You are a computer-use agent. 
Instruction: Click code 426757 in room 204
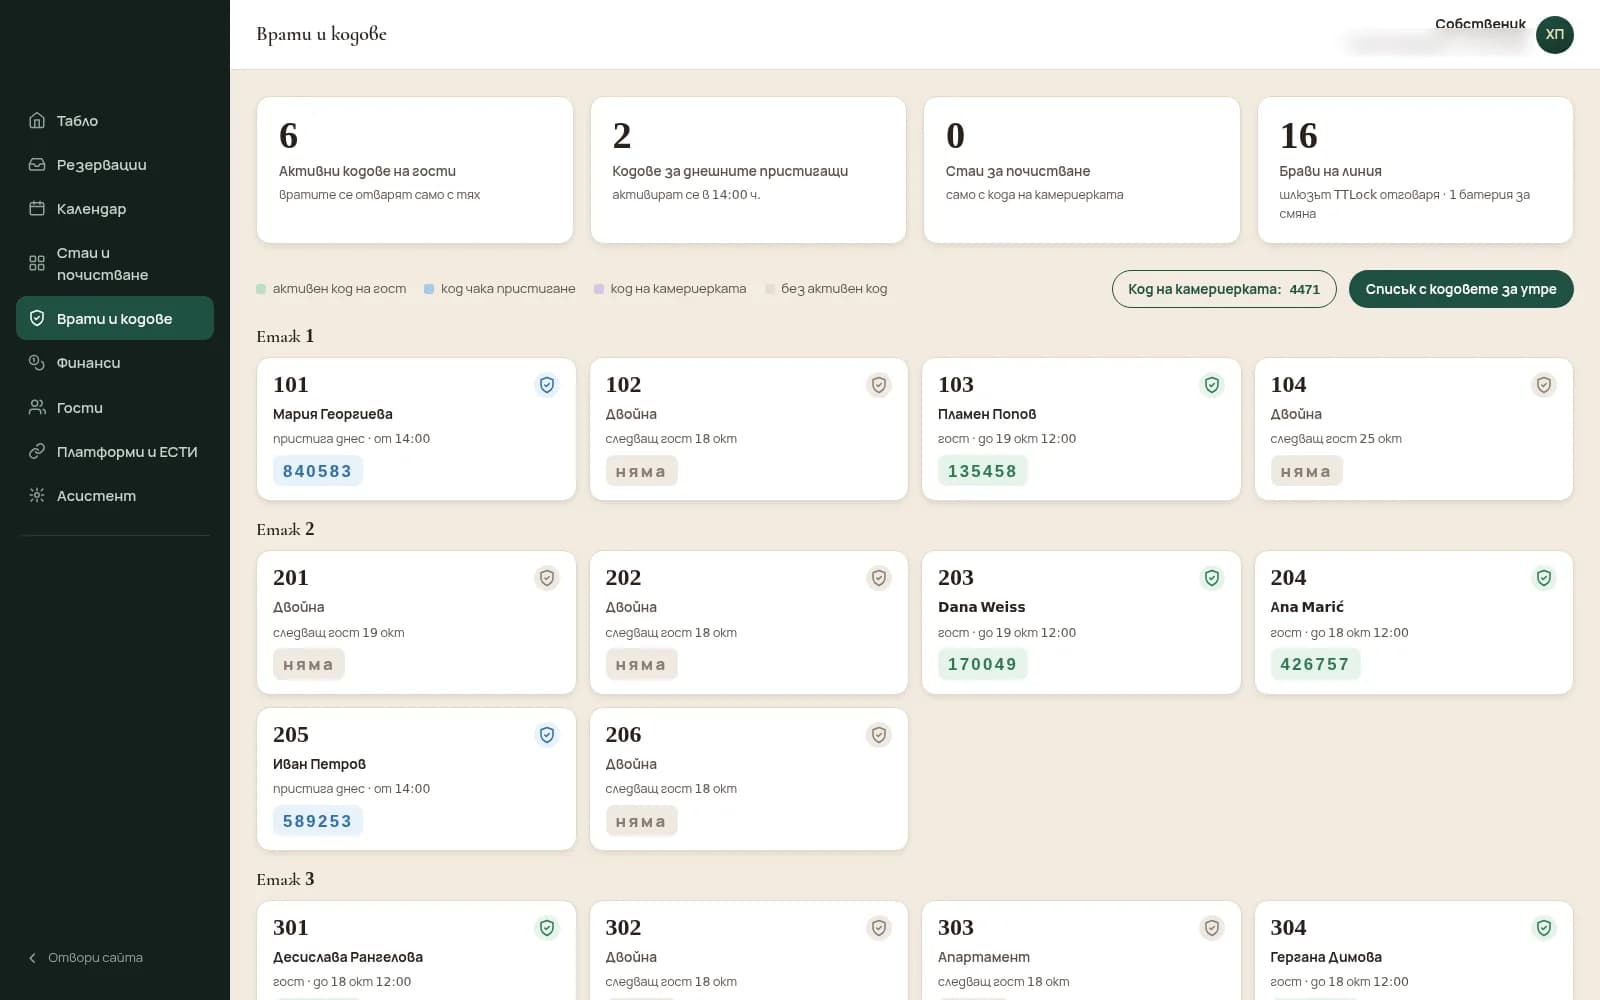(1315, 664)
